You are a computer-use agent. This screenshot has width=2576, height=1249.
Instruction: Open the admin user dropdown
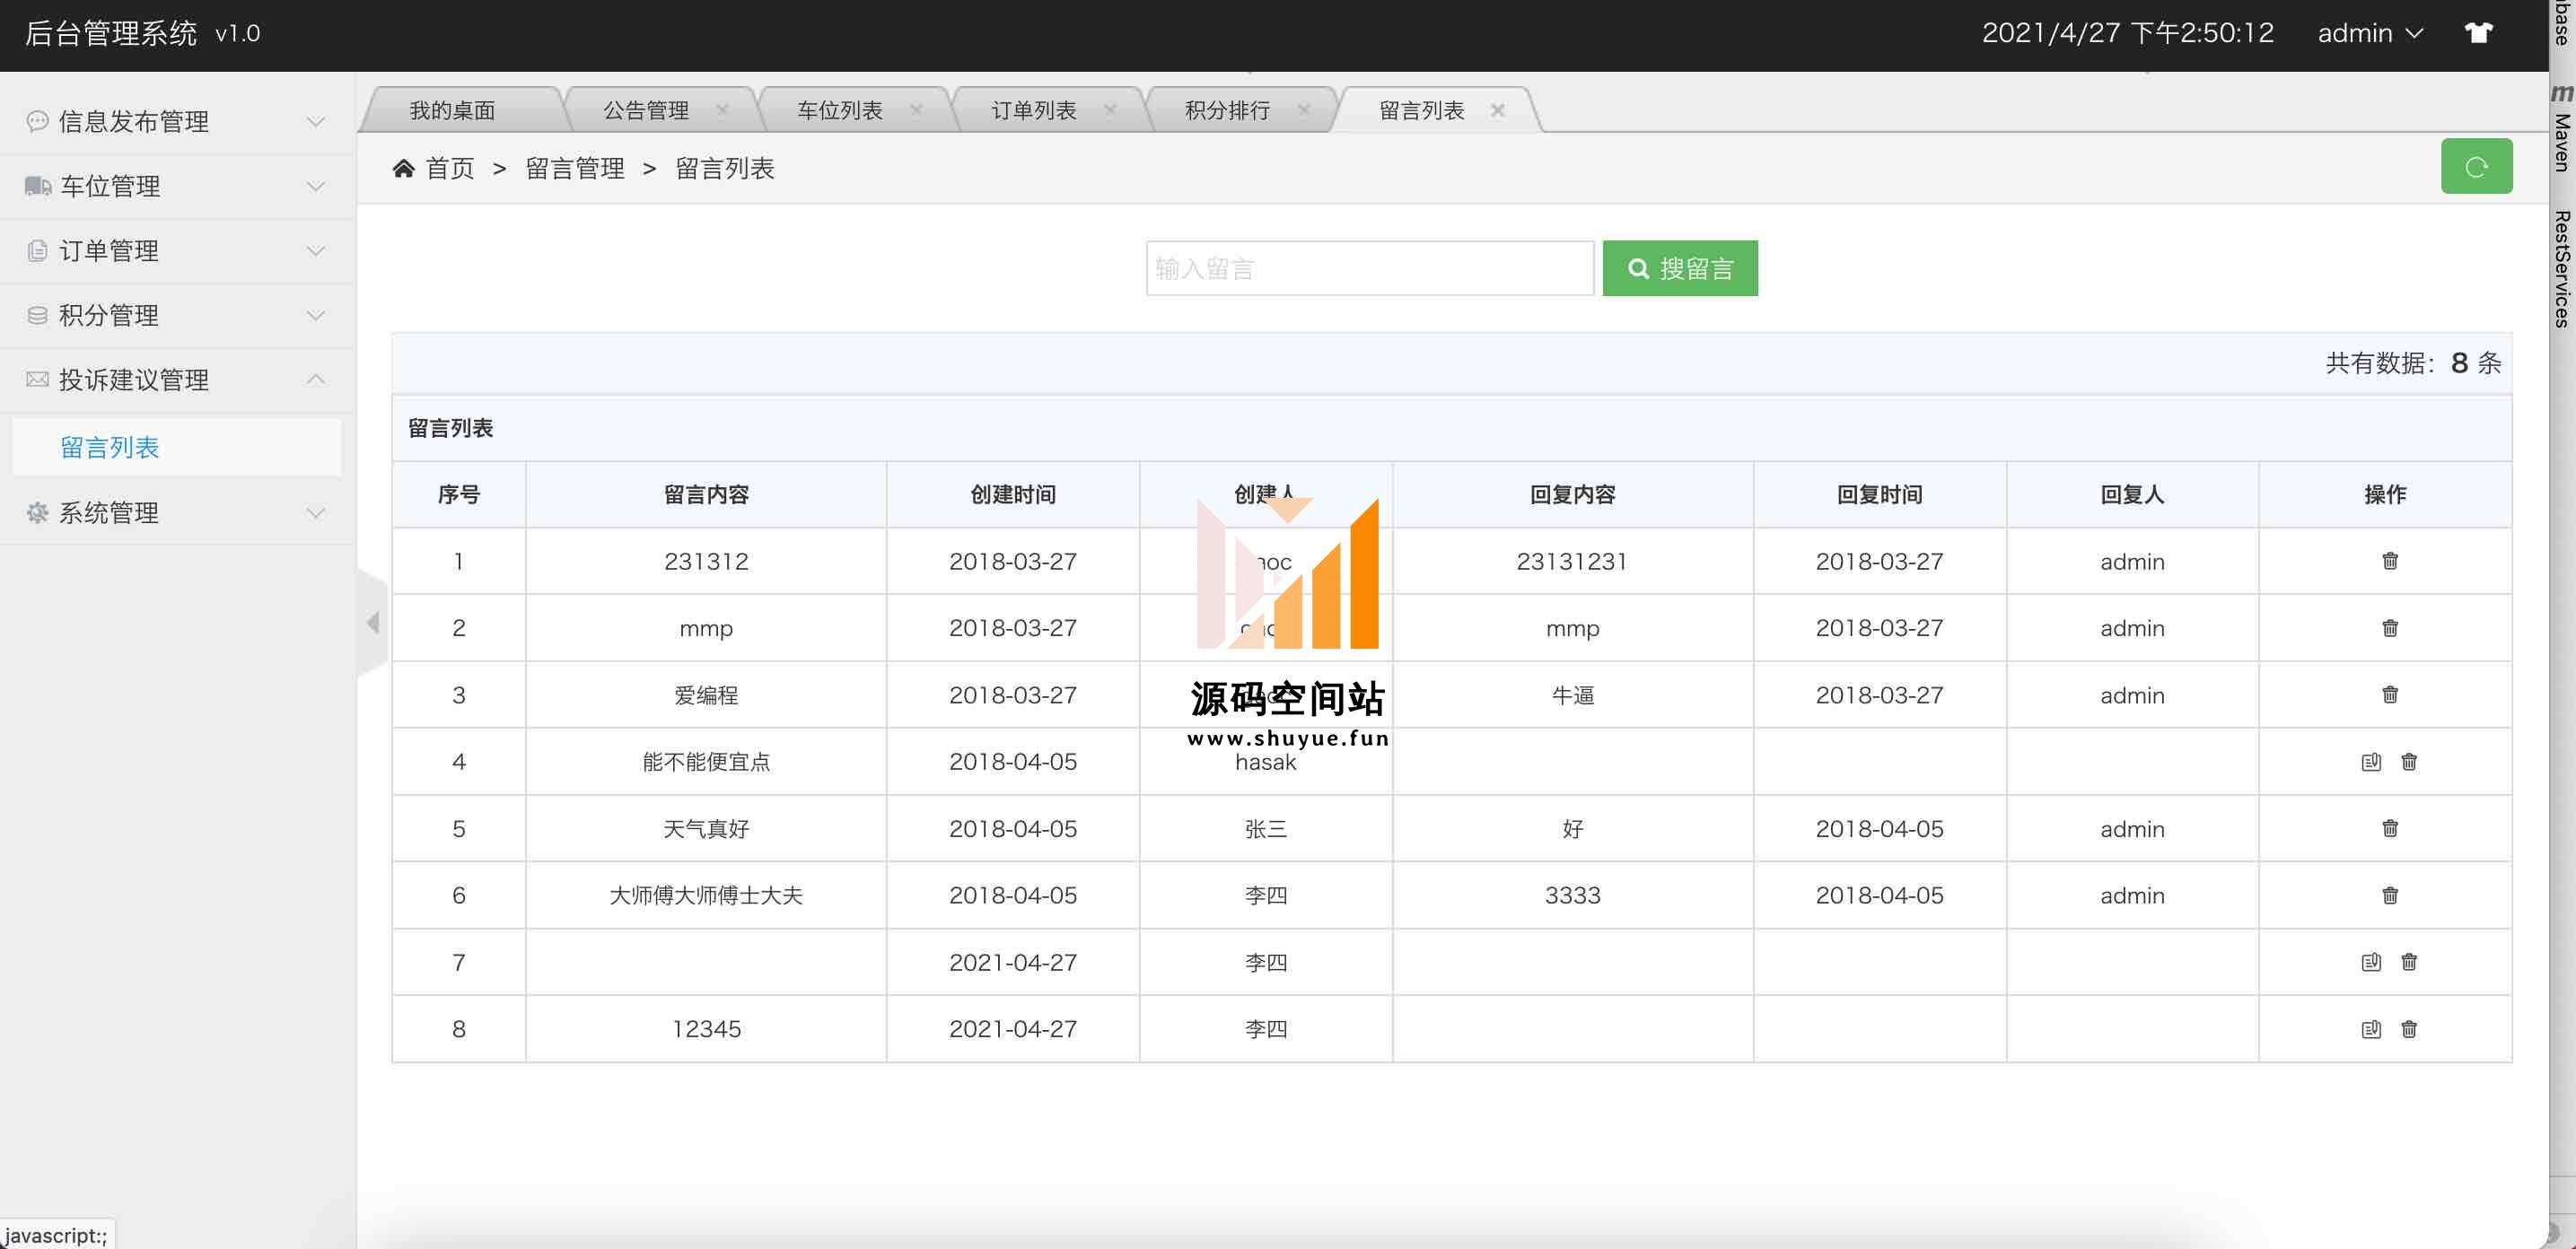click(2369, 33)
